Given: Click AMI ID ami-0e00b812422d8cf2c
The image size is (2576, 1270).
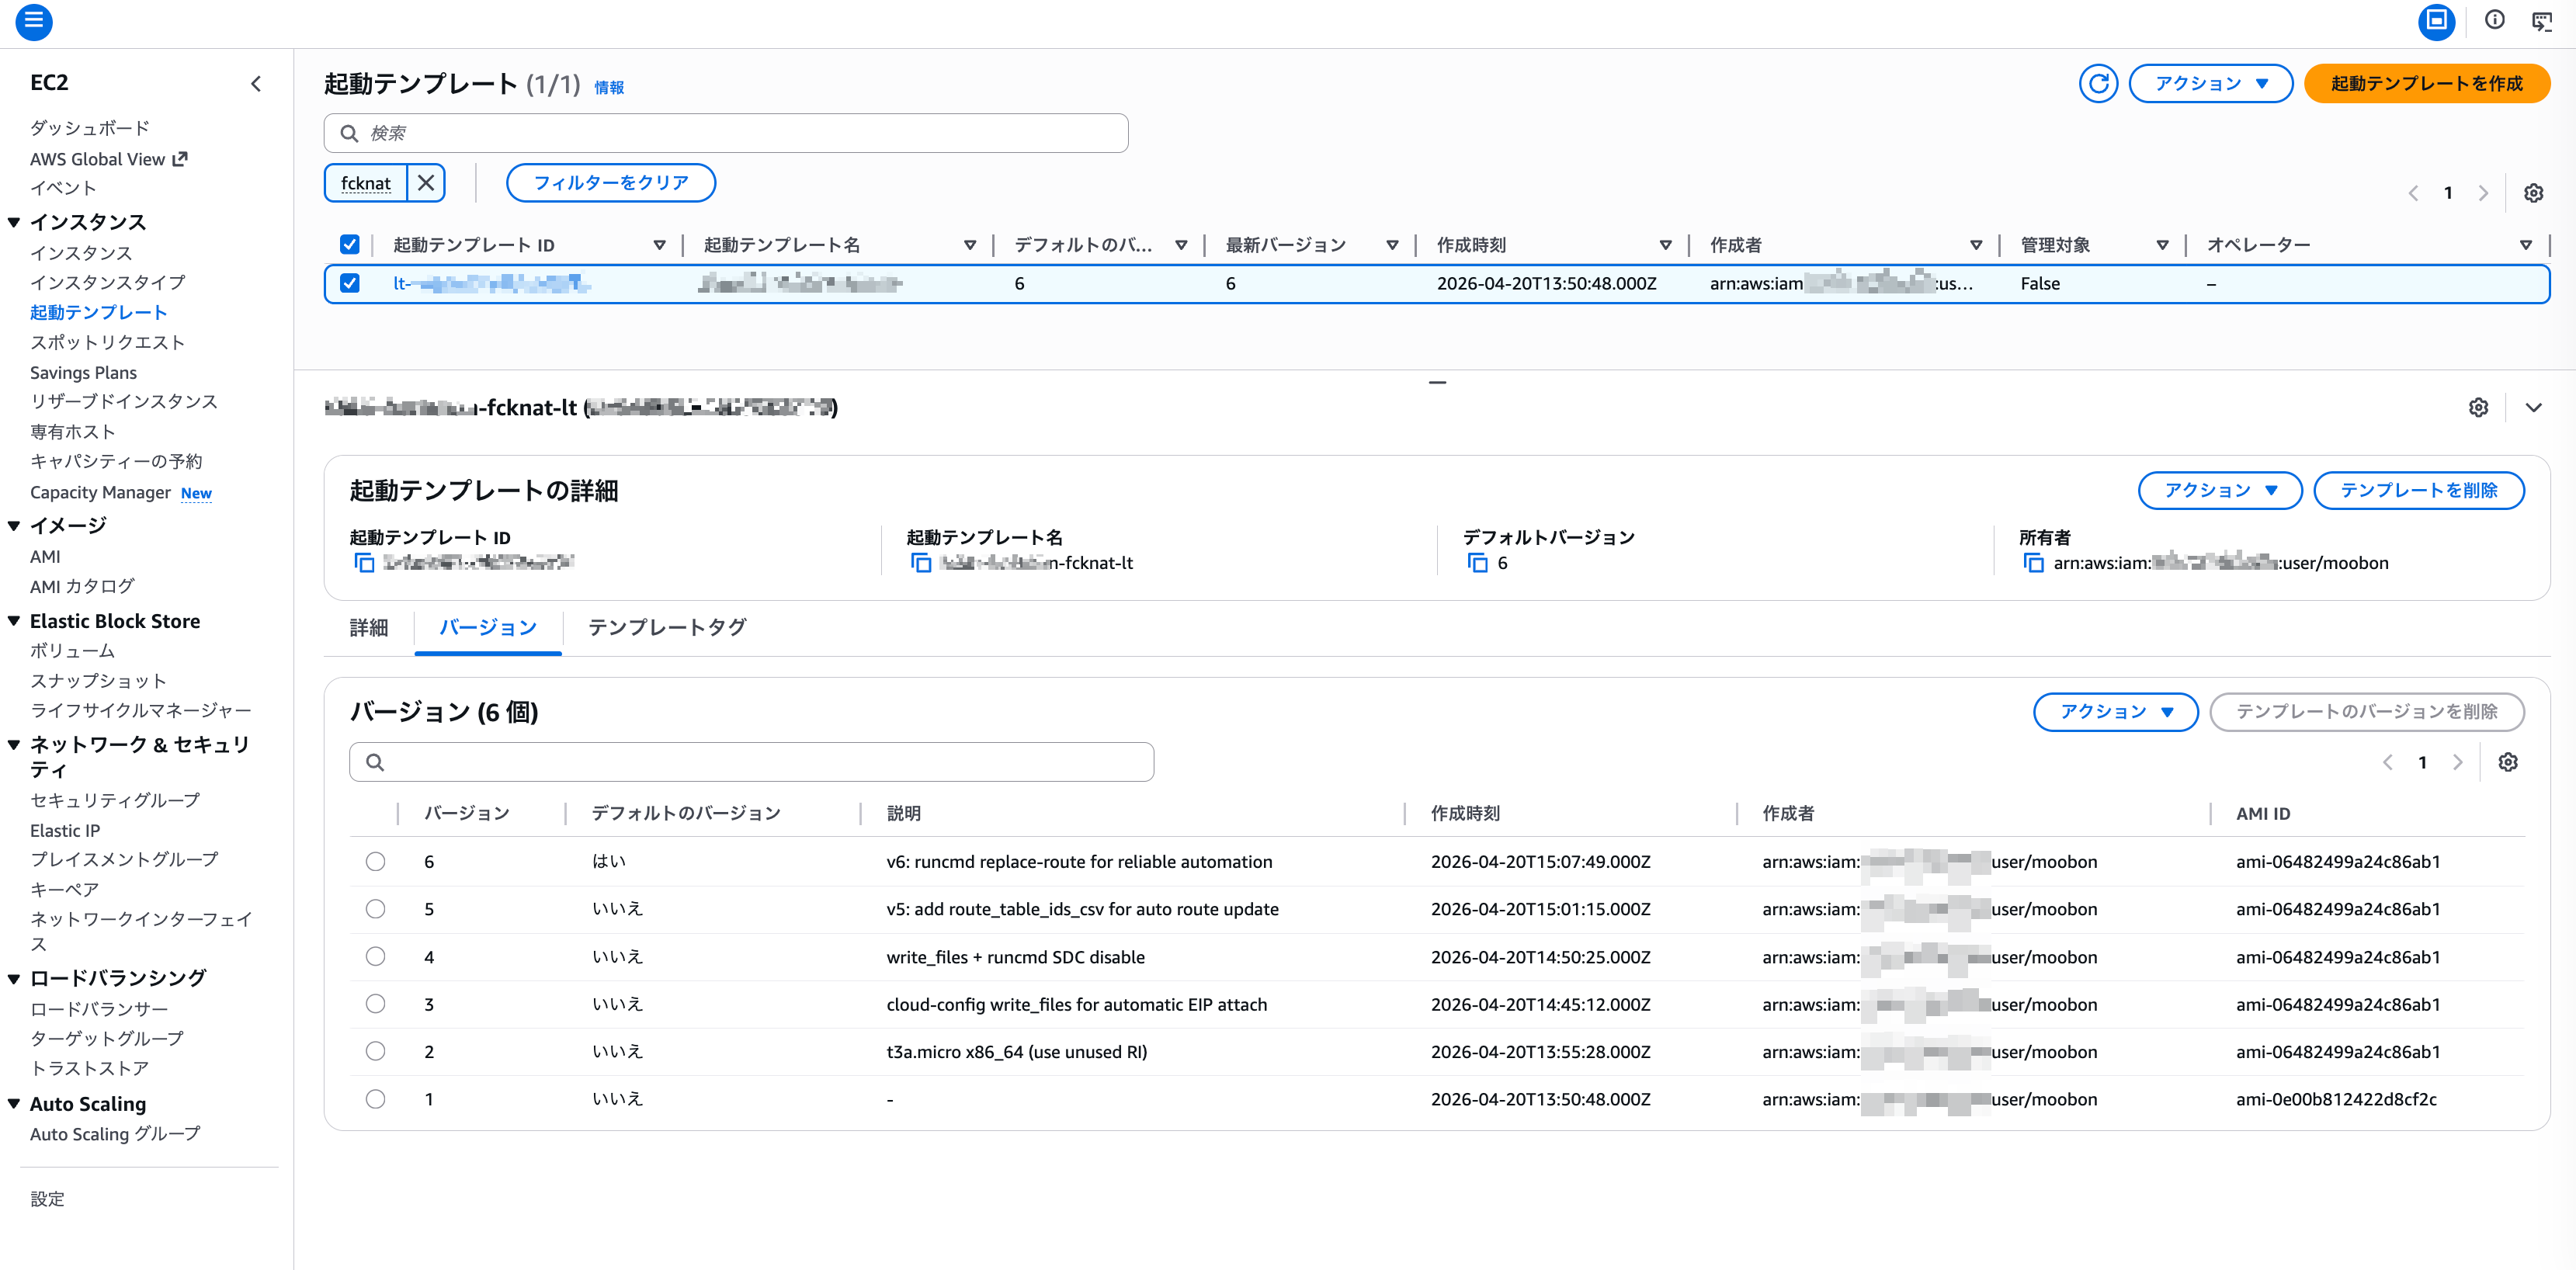Looking at the screenshot, I should click(2336, 1099).
